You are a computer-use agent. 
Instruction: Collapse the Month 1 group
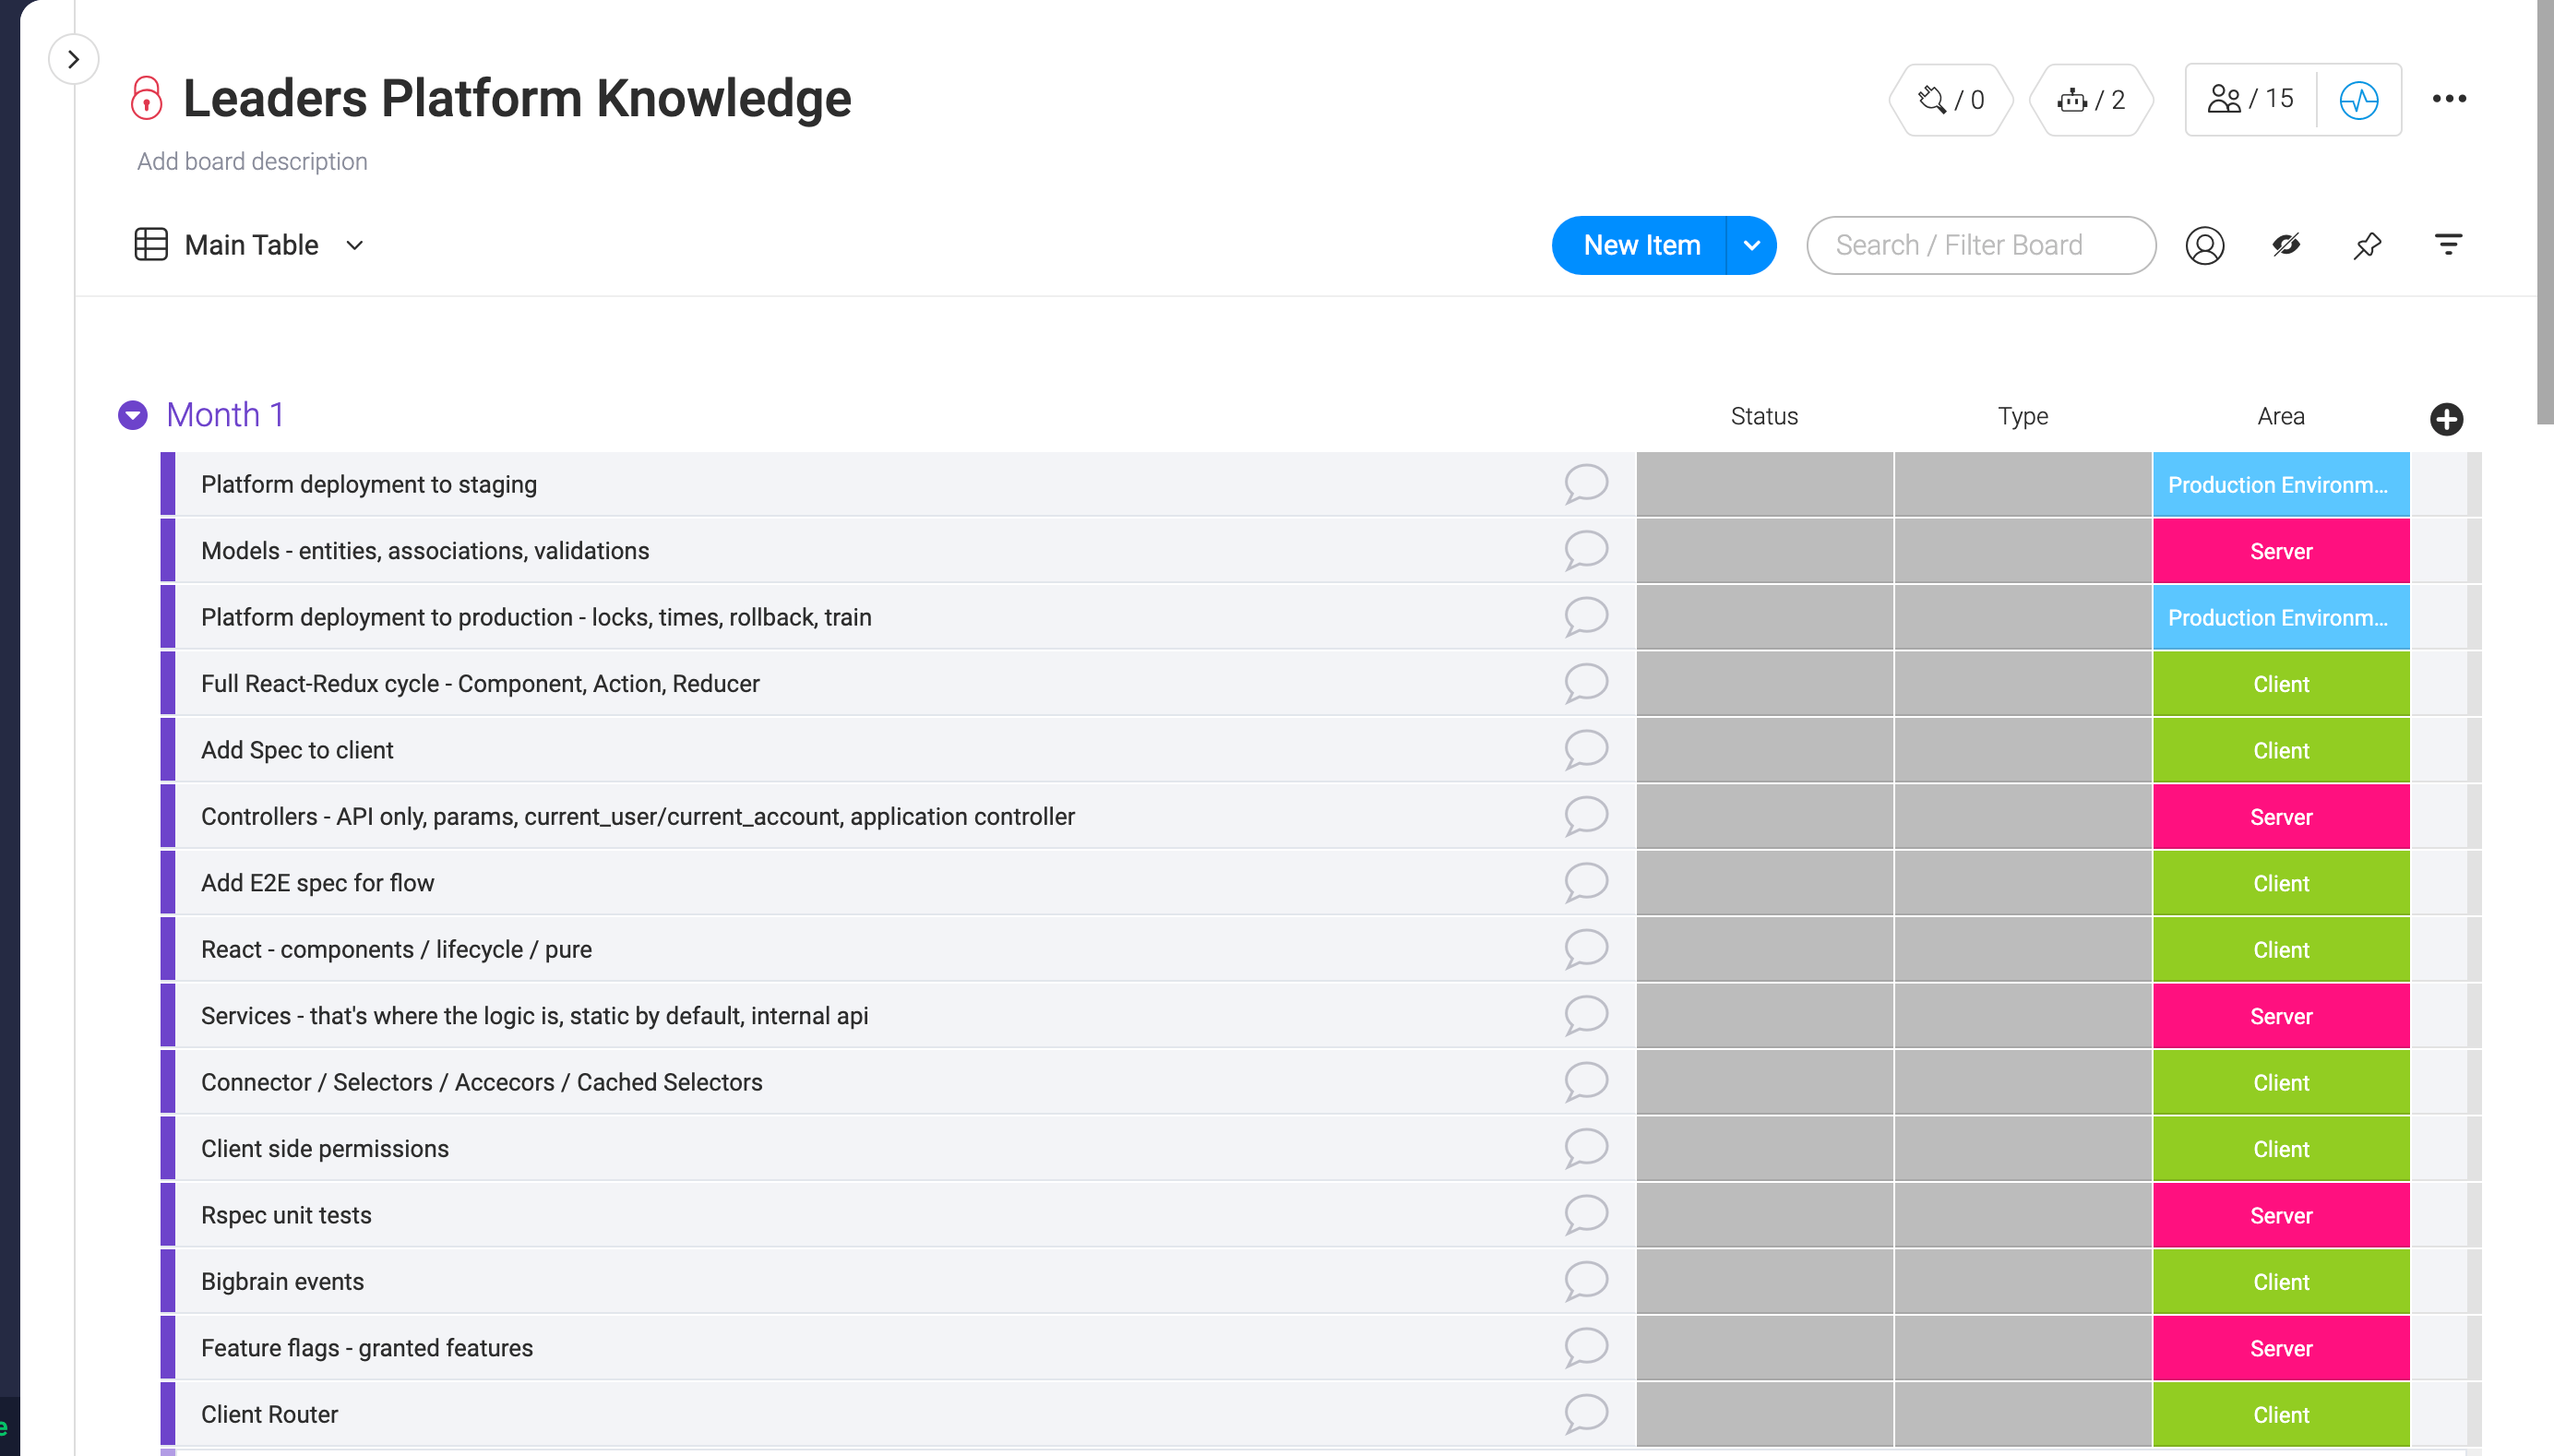point(133,415)
